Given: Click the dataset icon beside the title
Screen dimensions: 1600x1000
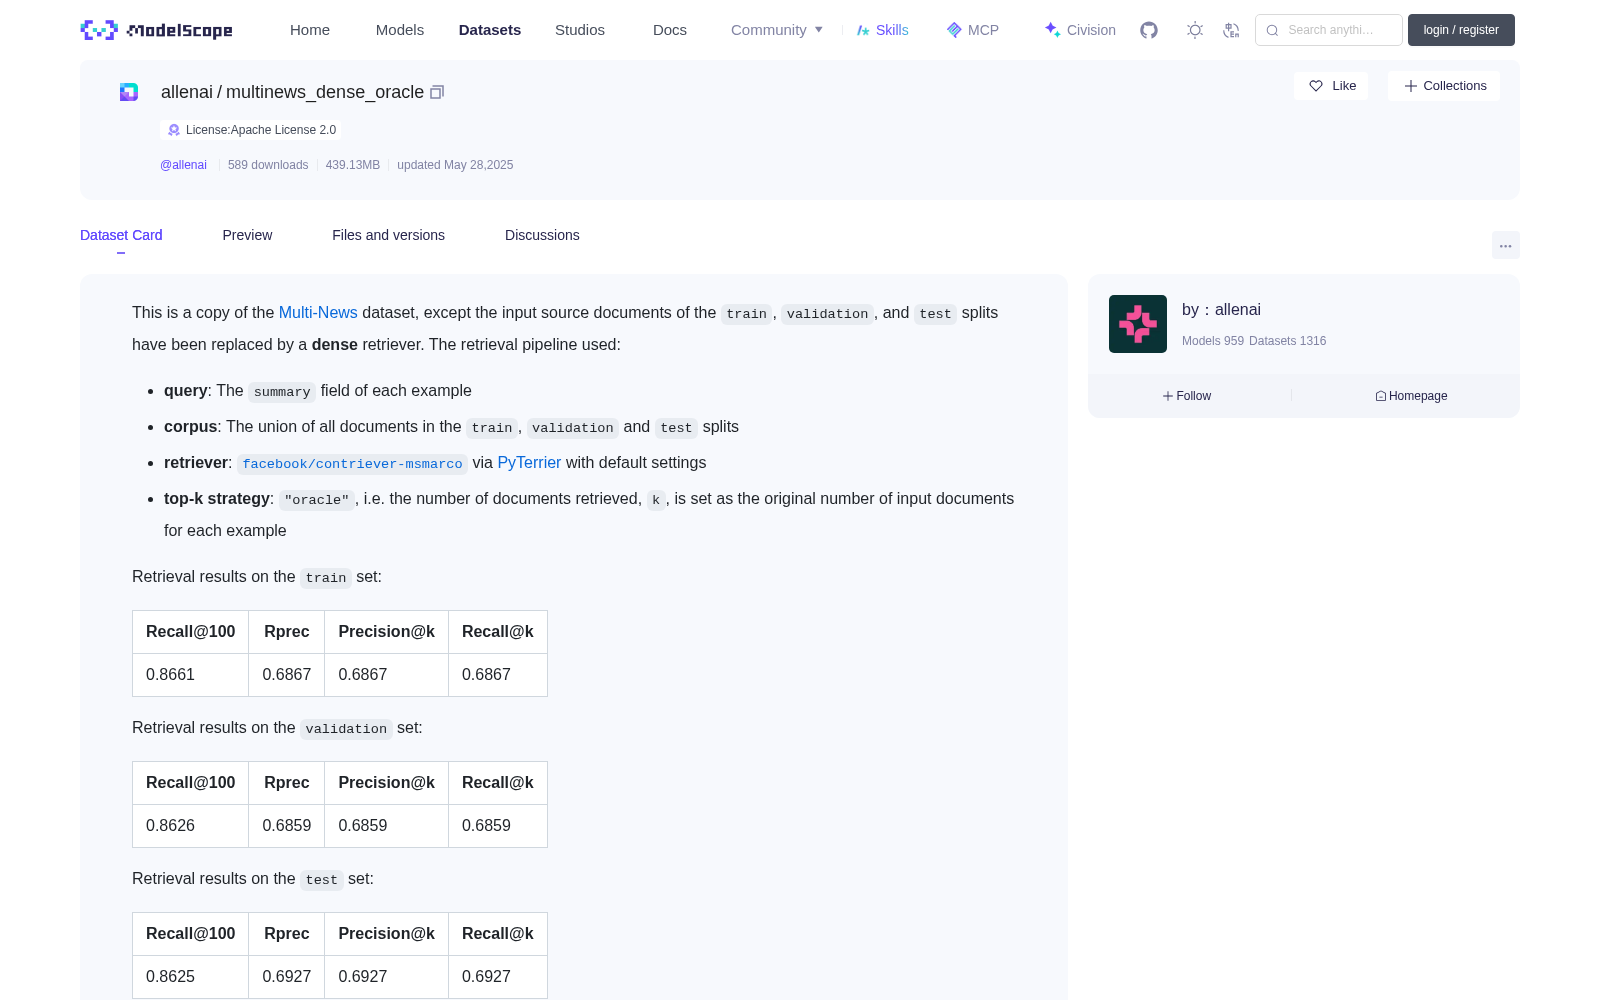Looking at the screenshot, I should point(129,92).
